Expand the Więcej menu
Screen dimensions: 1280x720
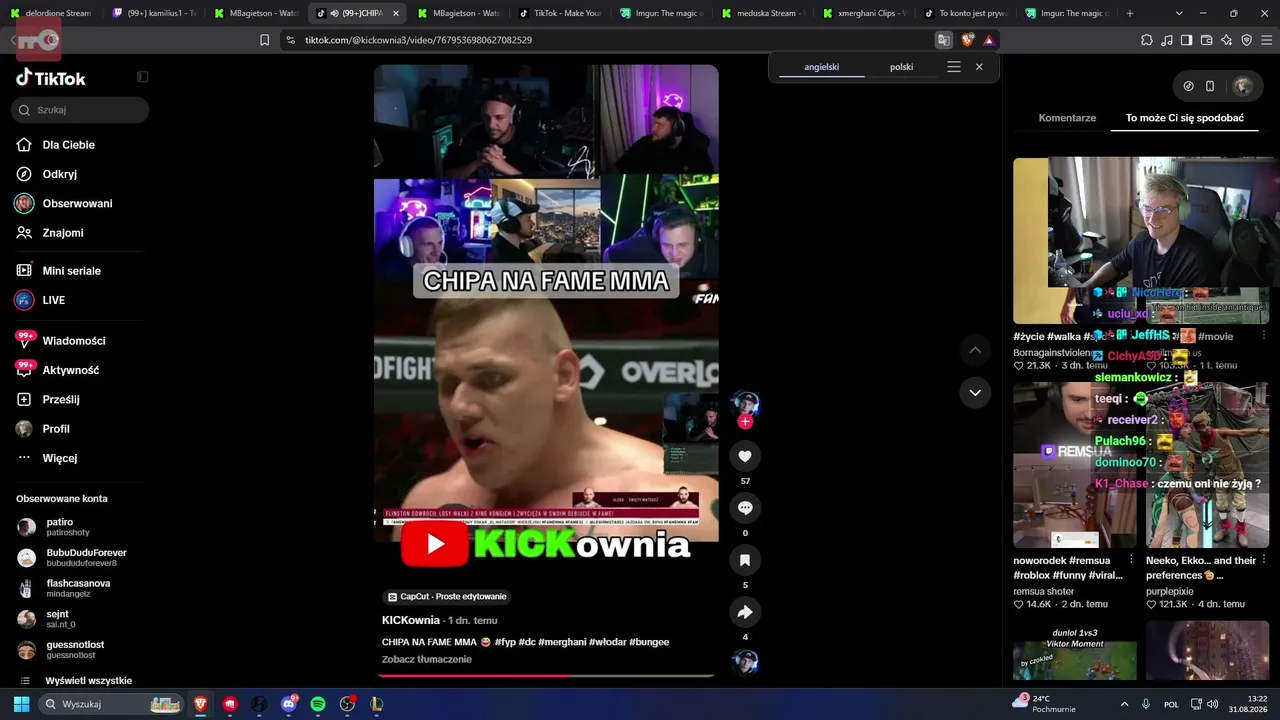click(59, 458)
